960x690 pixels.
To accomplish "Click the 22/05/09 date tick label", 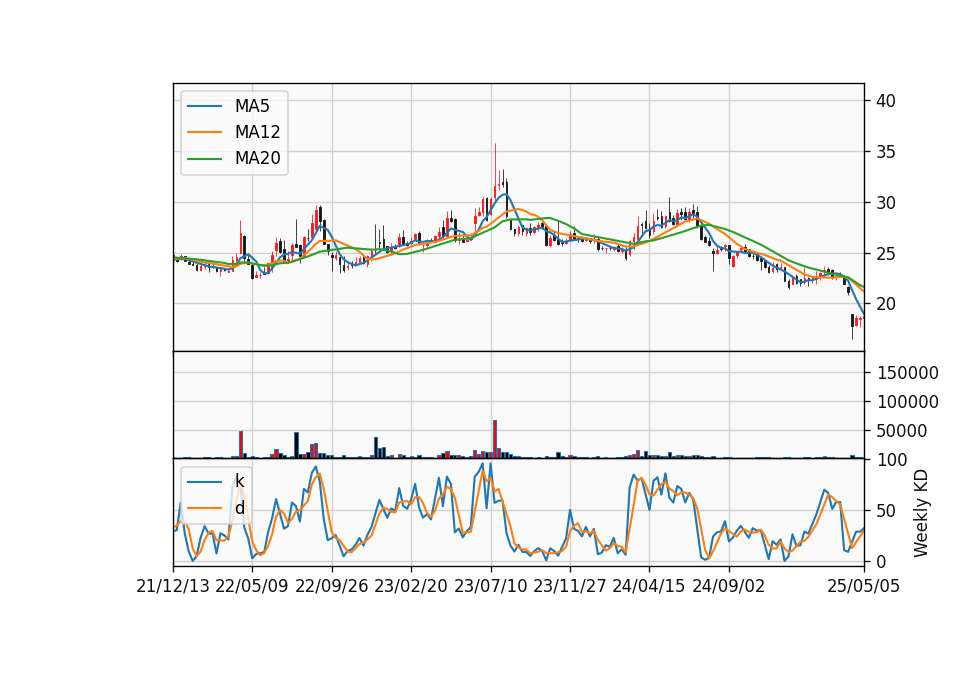I will click(252, 586).
